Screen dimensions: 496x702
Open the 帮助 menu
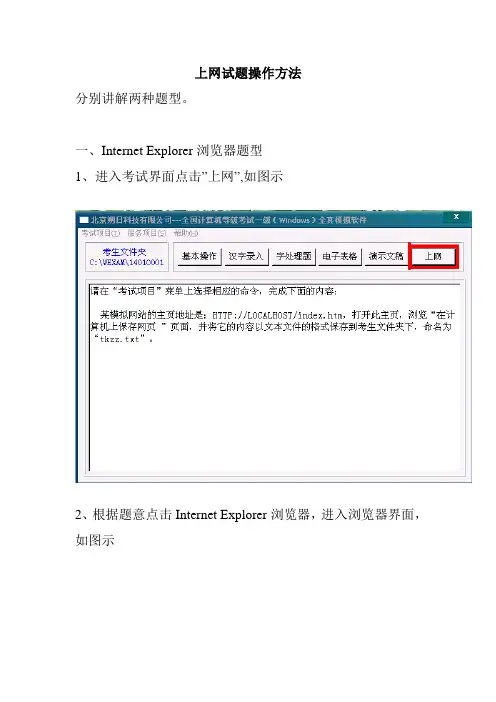tap(186, 233)
